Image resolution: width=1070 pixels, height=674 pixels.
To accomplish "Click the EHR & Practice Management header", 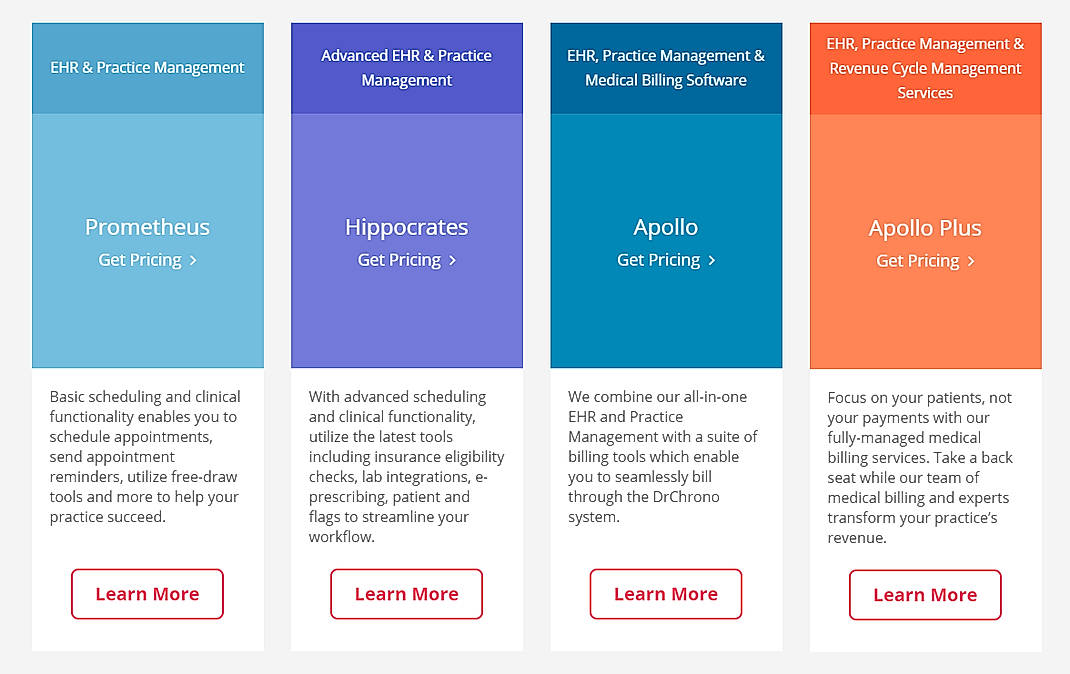I will pyautogui.click(x=147, y=68).
